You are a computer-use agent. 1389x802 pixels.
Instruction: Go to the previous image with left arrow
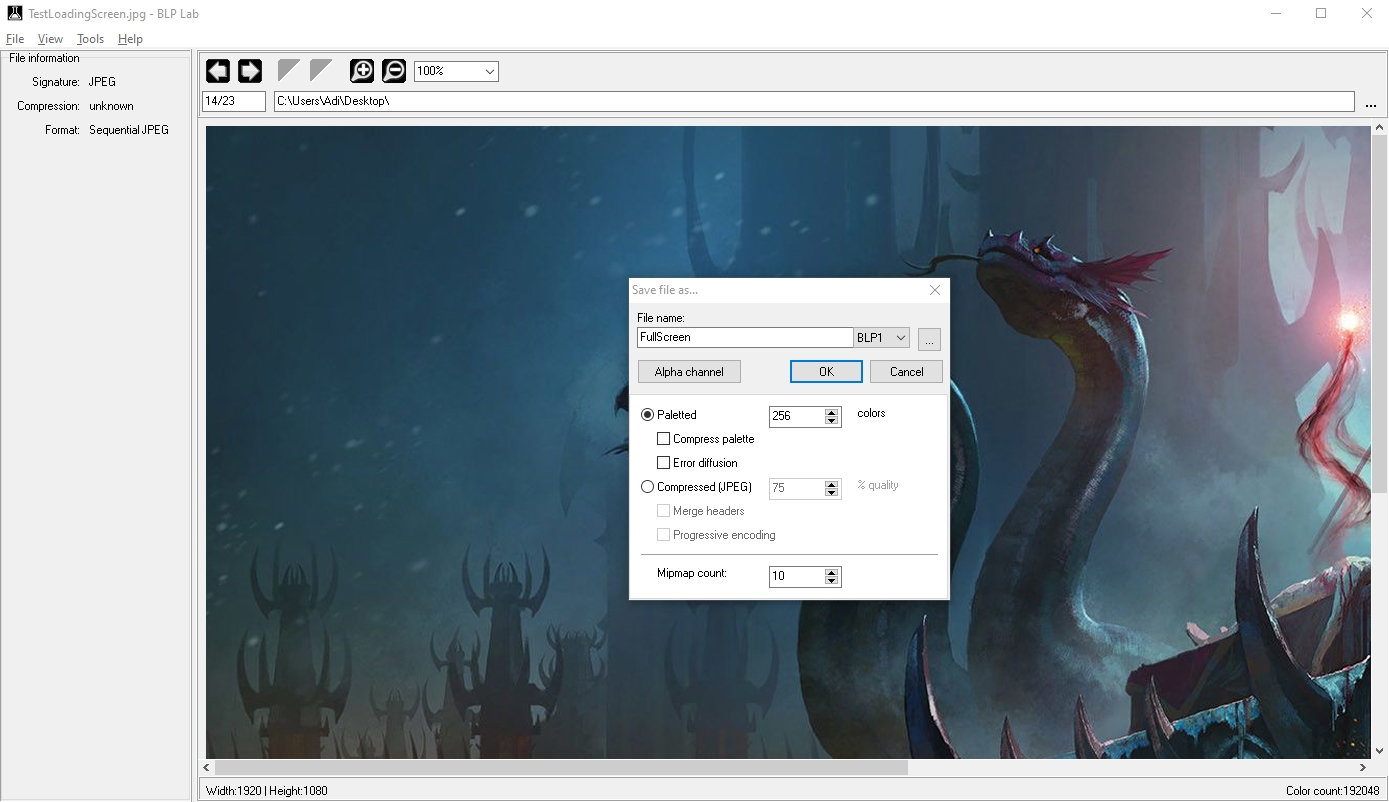click(x=218, y=71)
